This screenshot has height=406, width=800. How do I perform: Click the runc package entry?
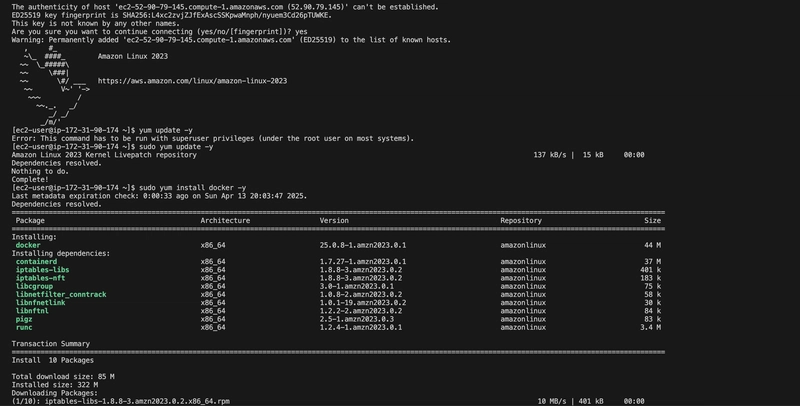click(24, 327)
